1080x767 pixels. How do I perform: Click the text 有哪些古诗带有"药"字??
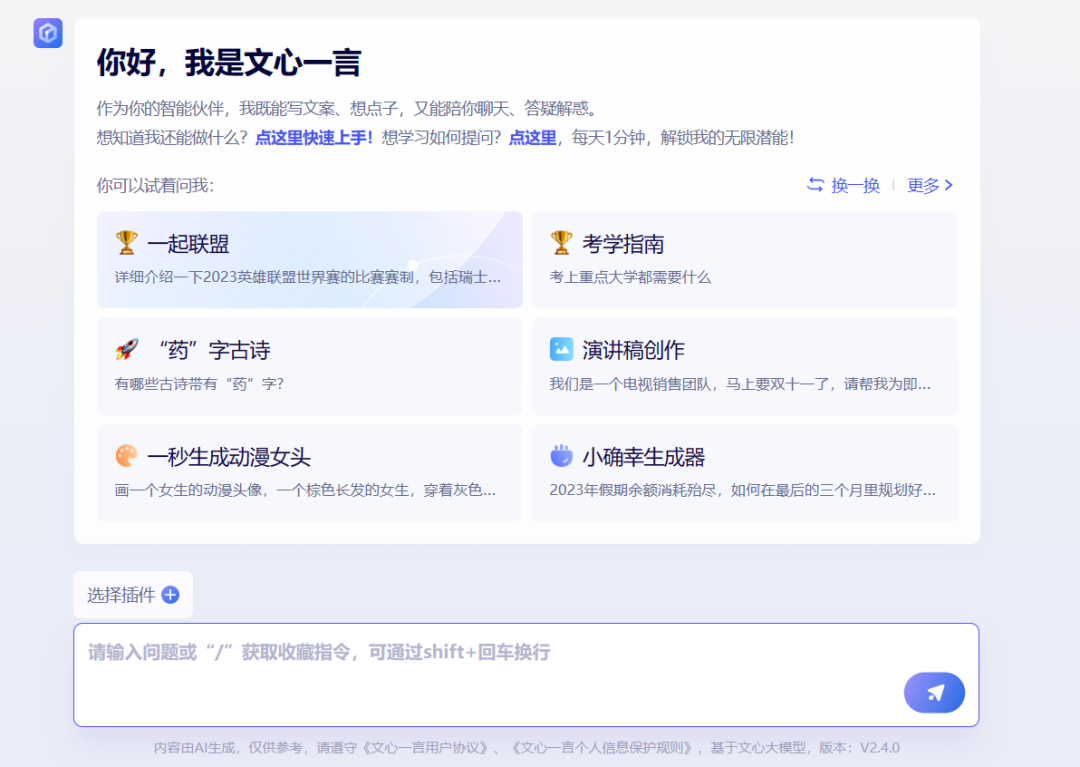pos(199,384)
